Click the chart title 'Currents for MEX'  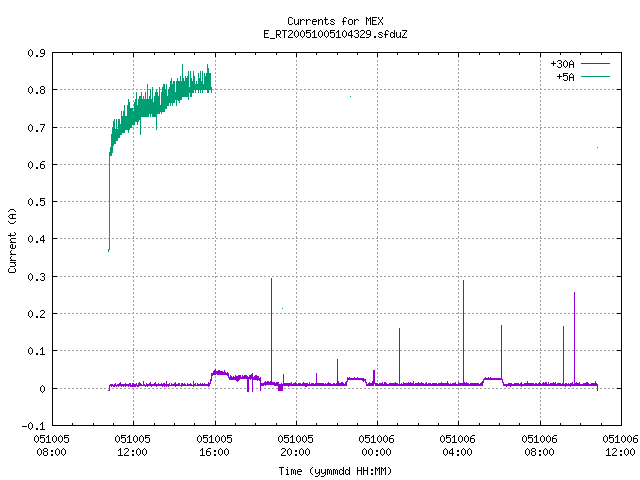[x=335, y=21]
